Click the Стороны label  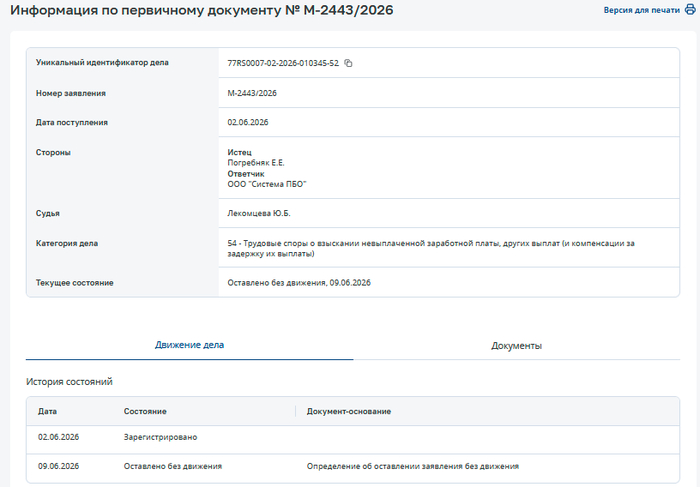(53, 152)
